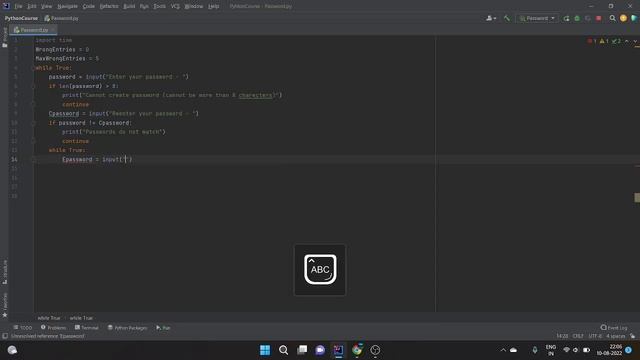
Task: Open the Password run configuration dropdown
Action: [x=537, y=18]
